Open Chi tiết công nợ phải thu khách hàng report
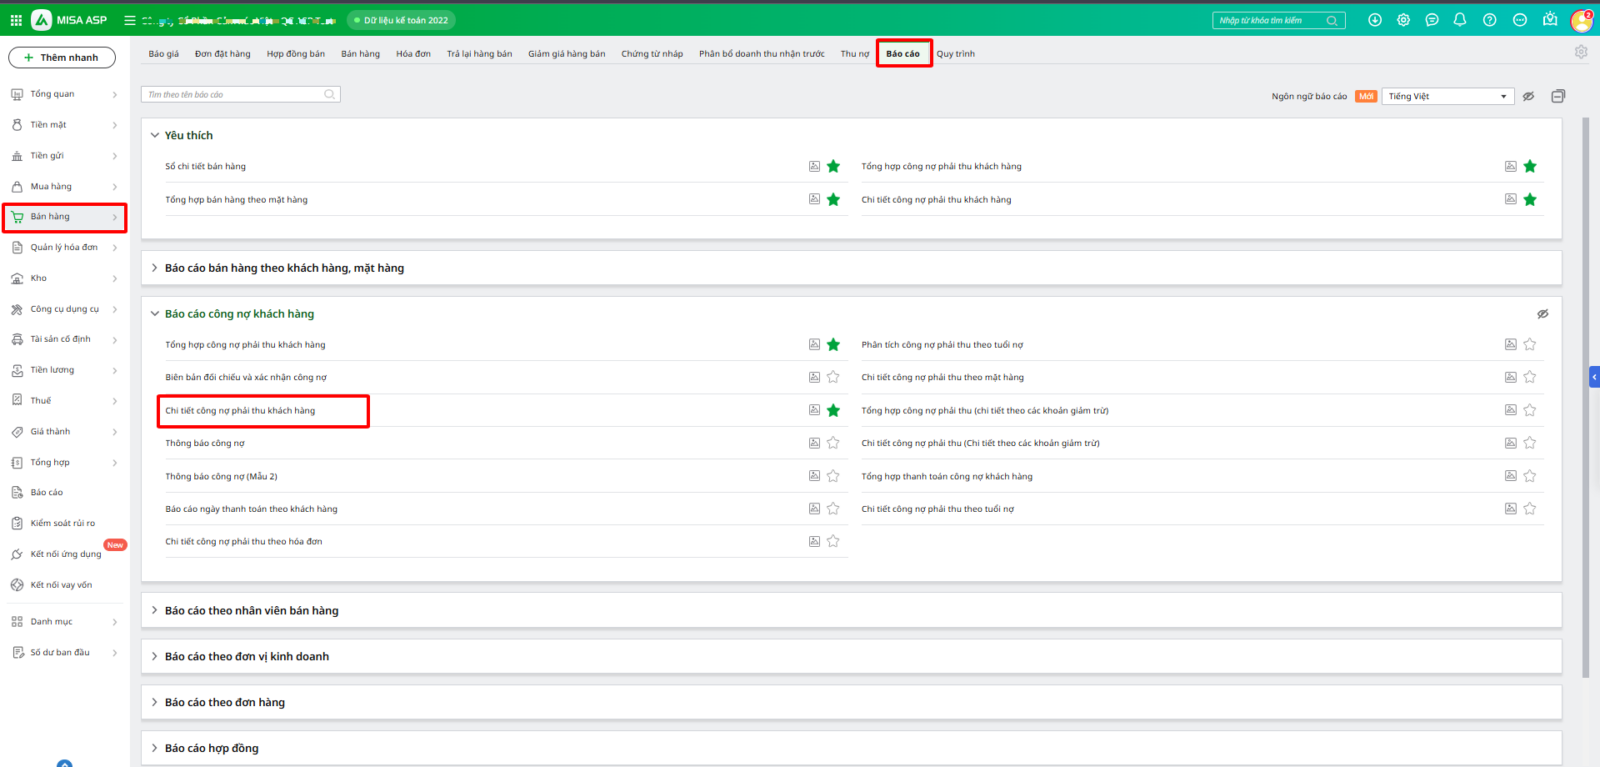This screenshot has height=767, width=1600. [x=240, y=411]
